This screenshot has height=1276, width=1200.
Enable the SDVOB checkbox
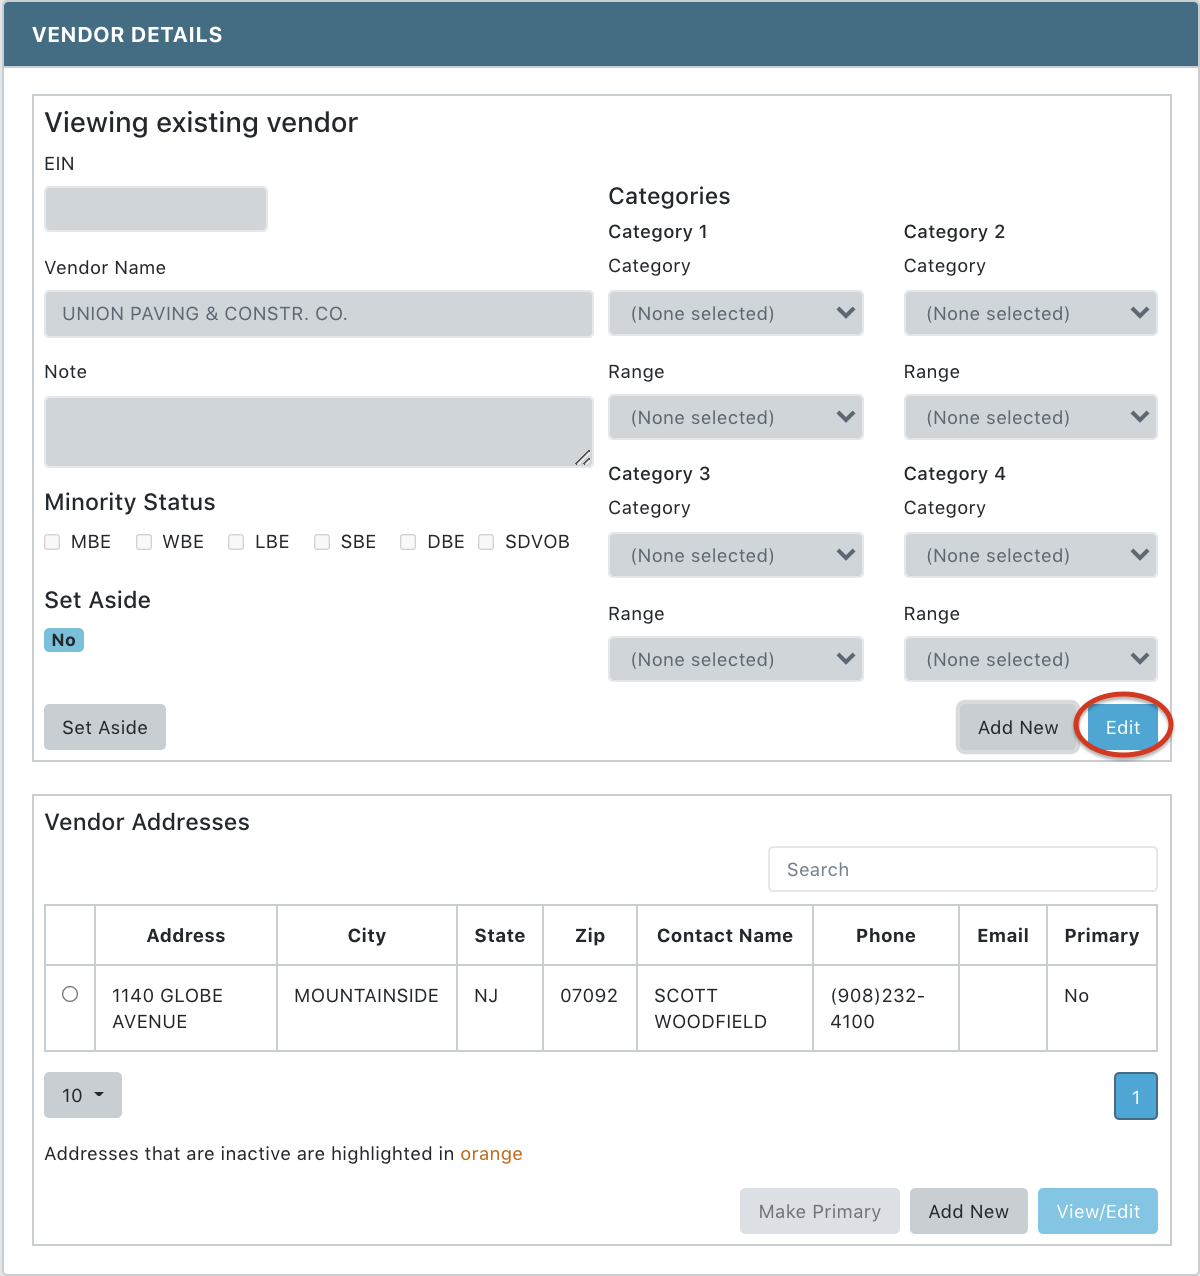coord(486,541)
